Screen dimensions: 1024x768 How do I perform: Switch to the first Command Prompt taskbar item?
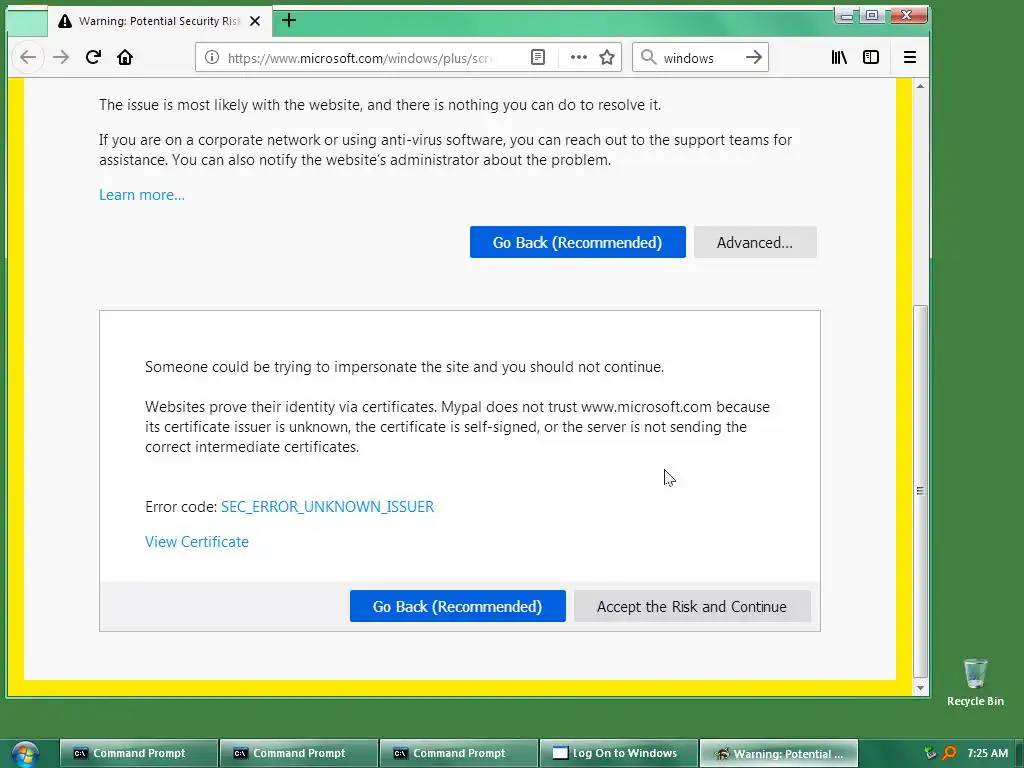pos(138,753)
